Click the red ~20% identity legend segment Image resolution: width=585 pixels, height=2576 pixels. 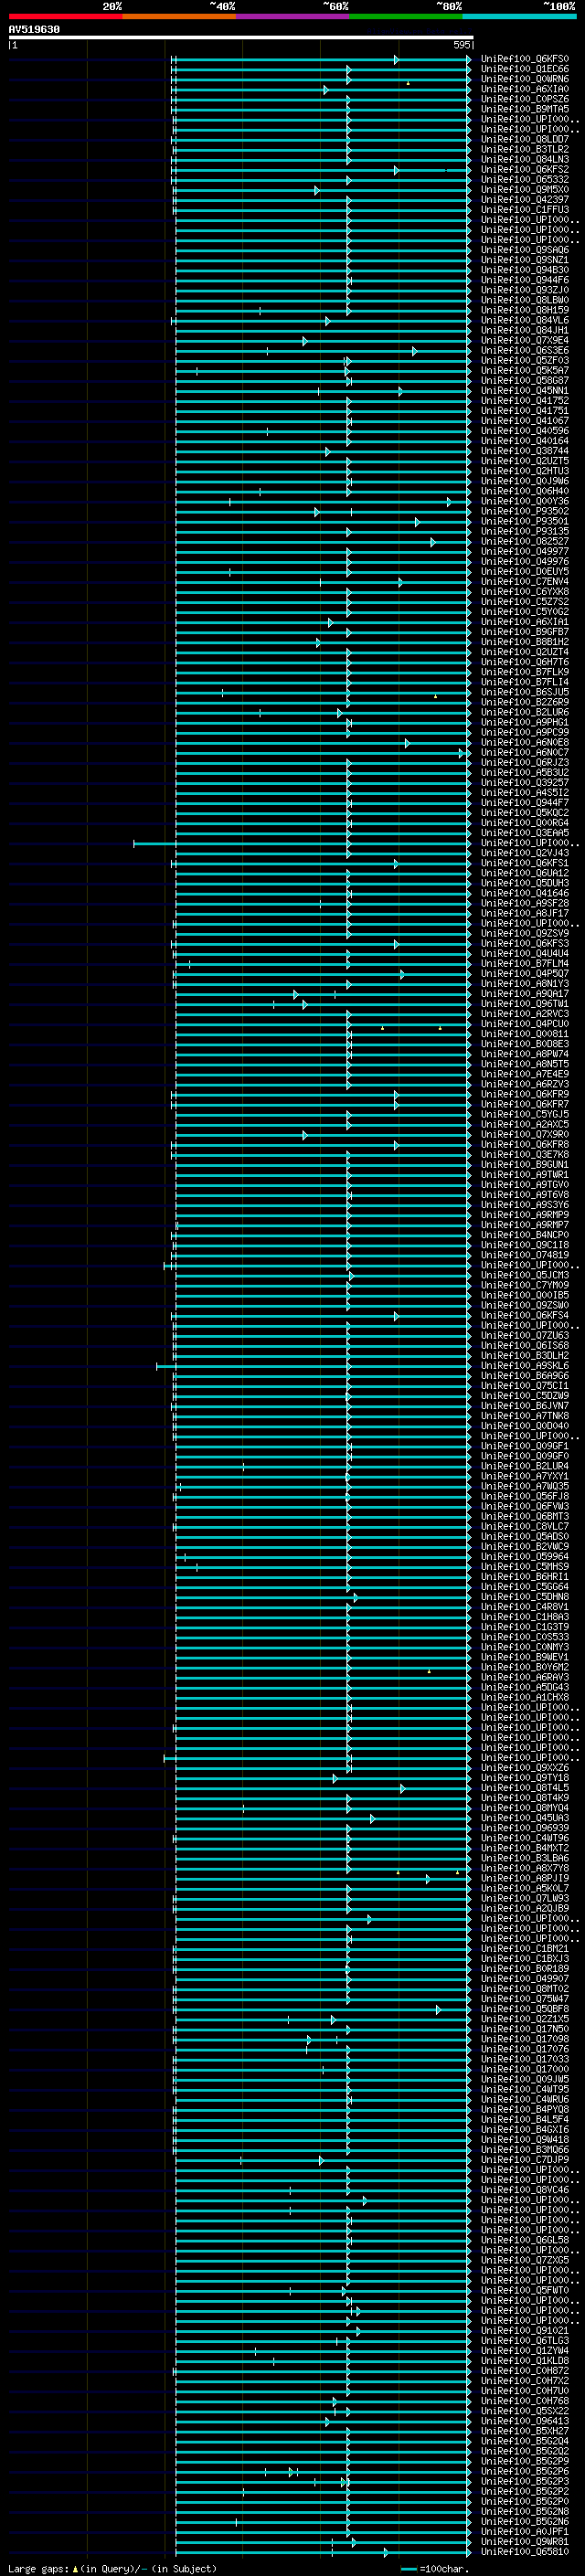tap(66, 17)
